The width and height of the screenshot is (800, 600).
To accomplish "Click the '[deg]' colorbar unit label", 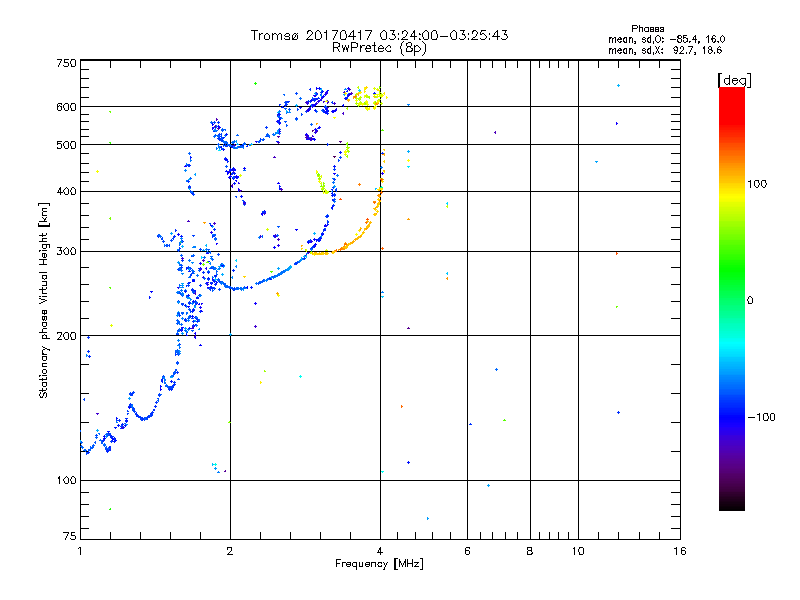I will (x=734, y=80).
